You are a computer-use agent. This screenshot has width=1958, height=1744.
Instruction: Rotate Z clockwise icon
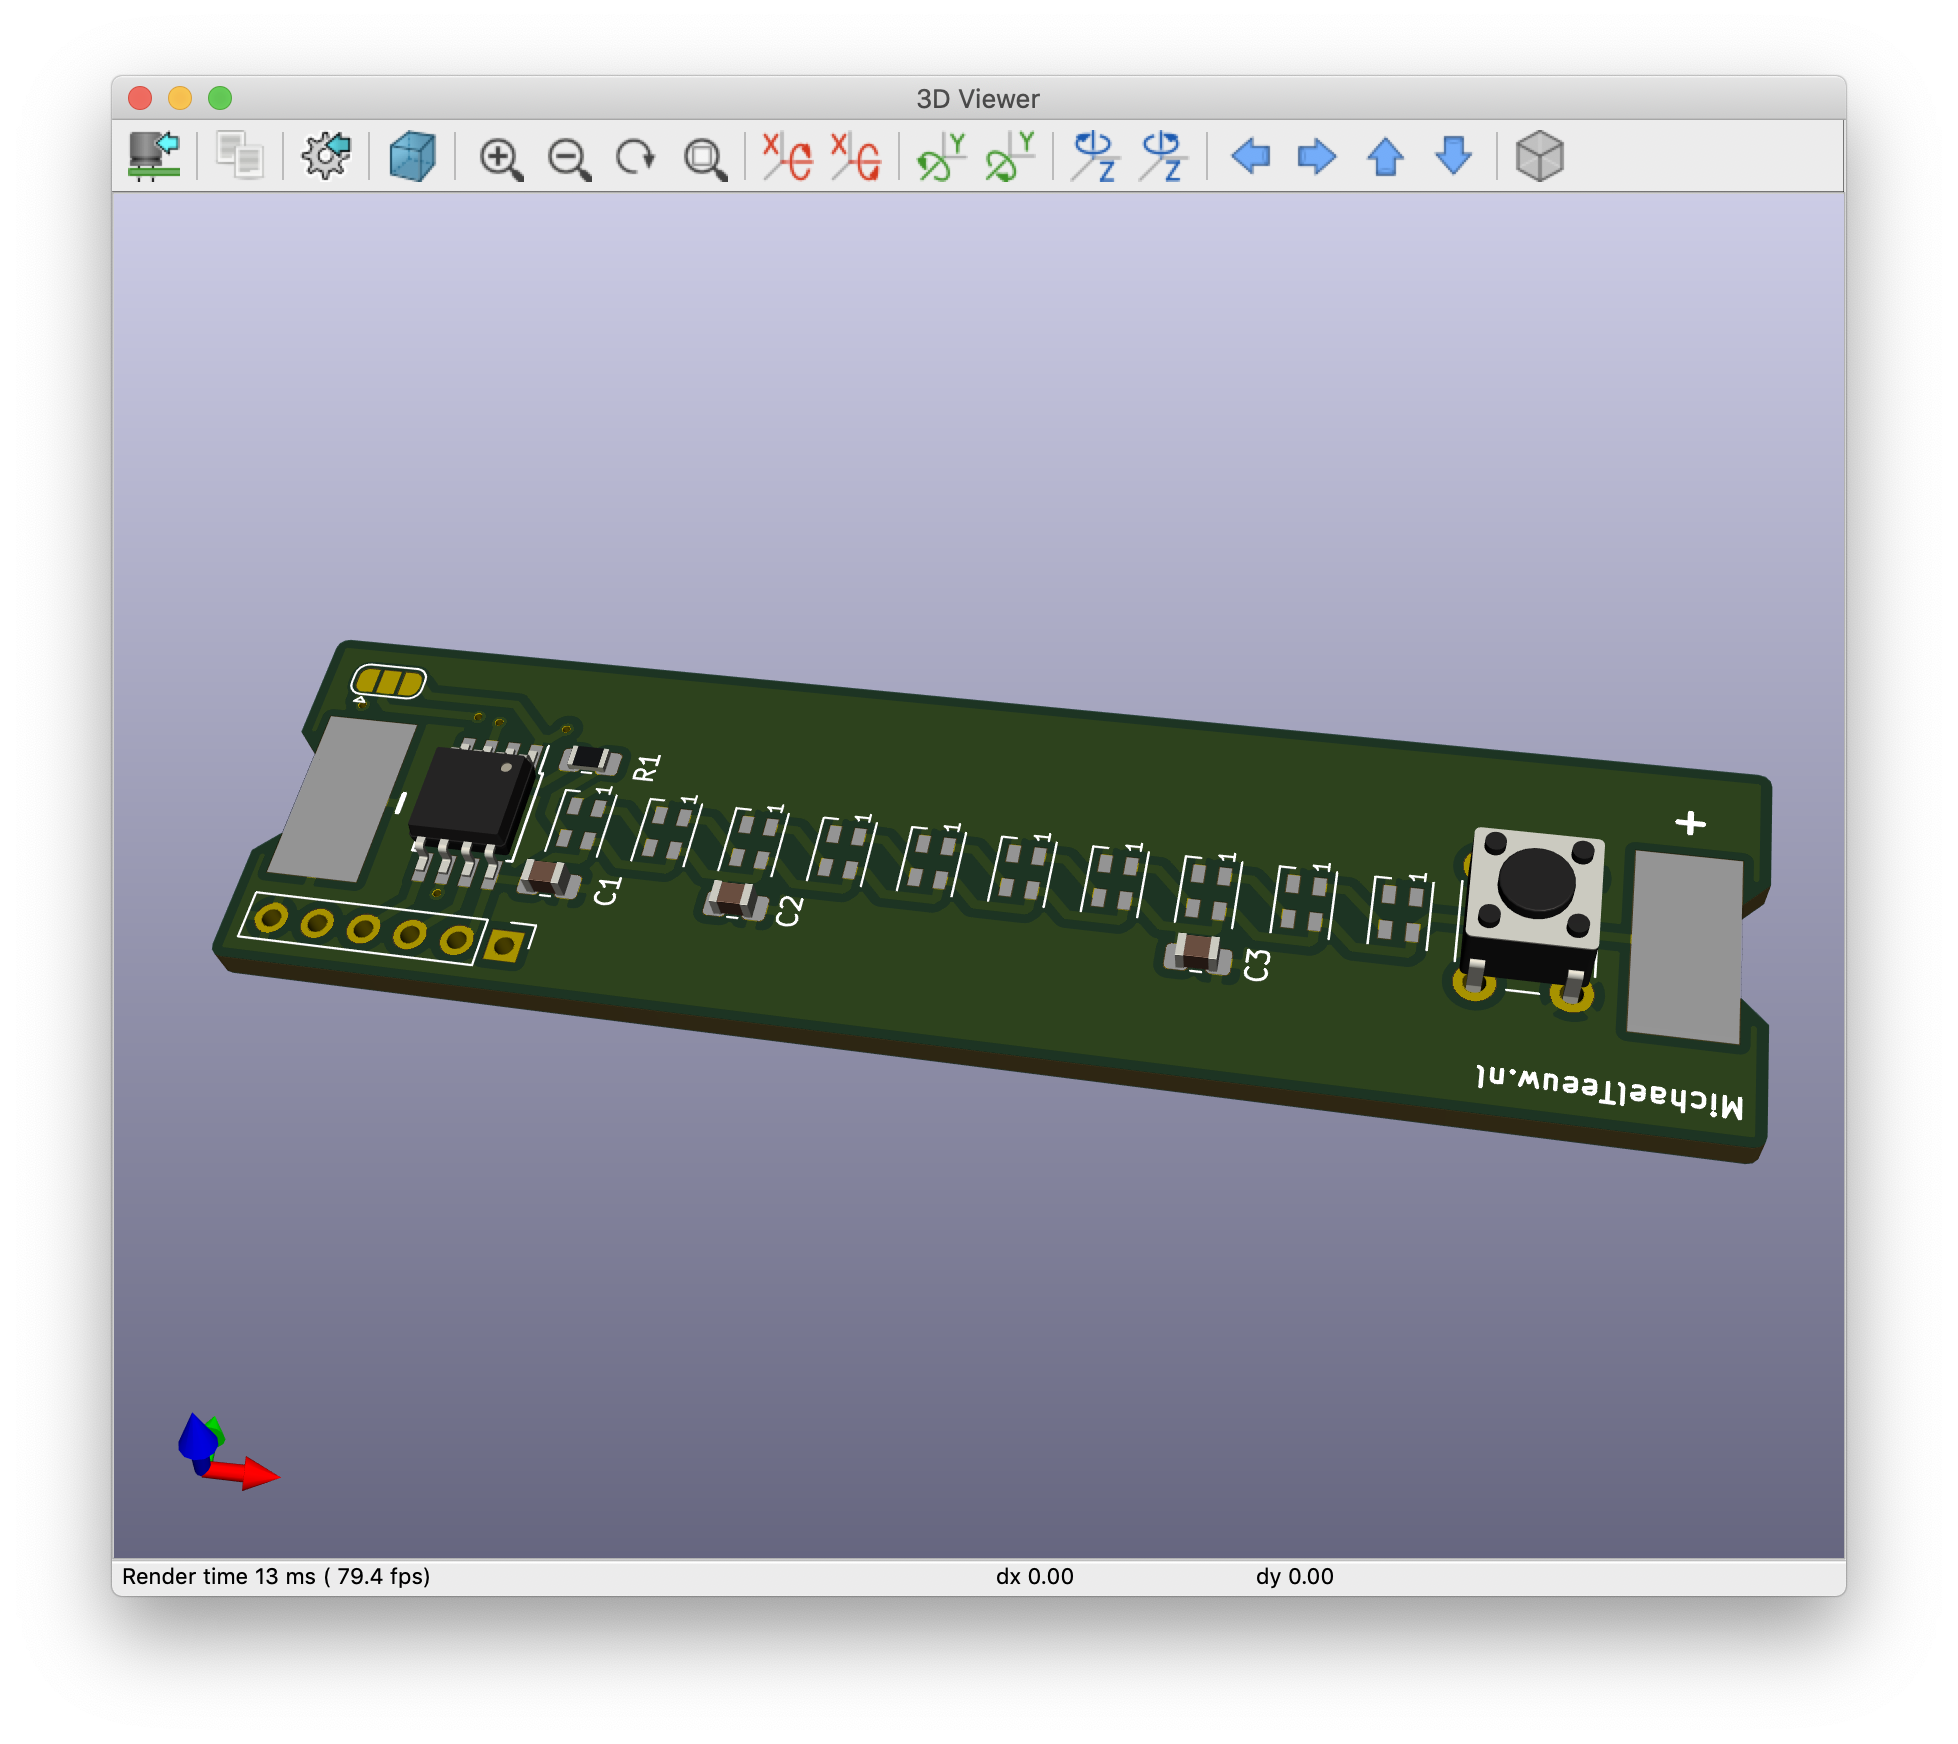[1095, 157]
